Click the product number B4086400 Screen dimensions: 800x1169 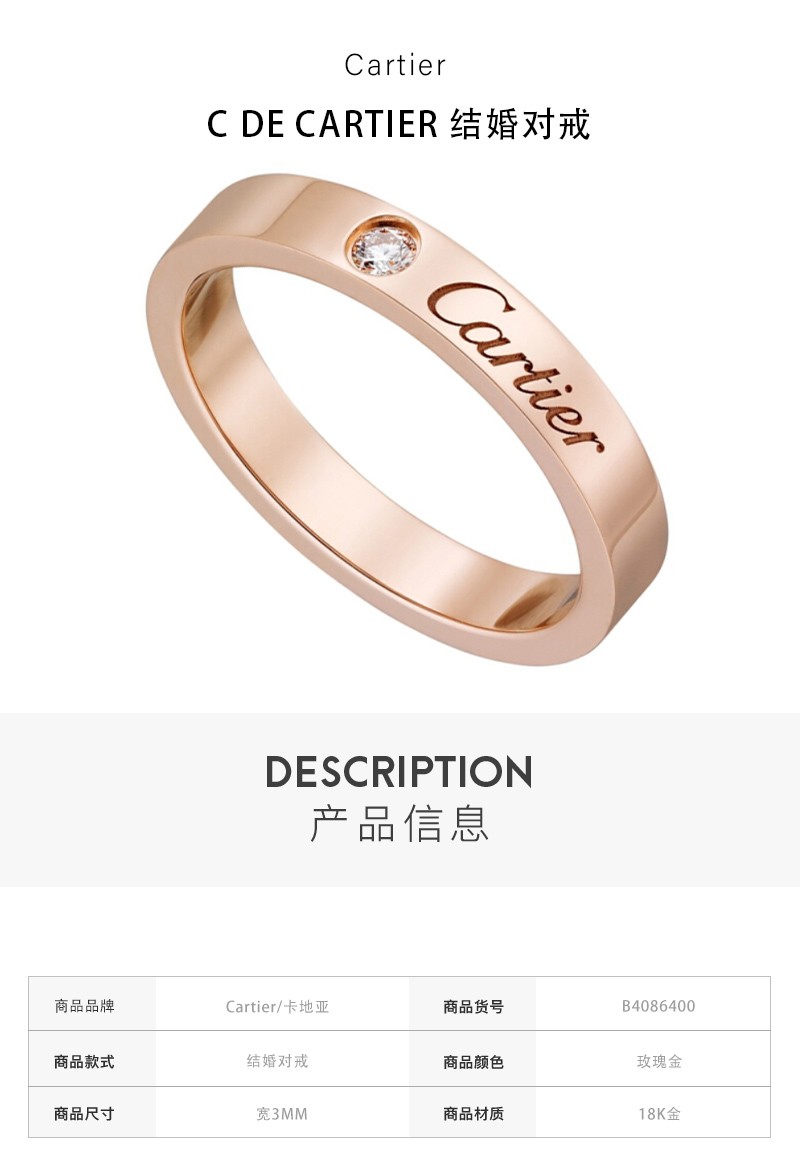pyautogui.click(x=658, y=1006)
